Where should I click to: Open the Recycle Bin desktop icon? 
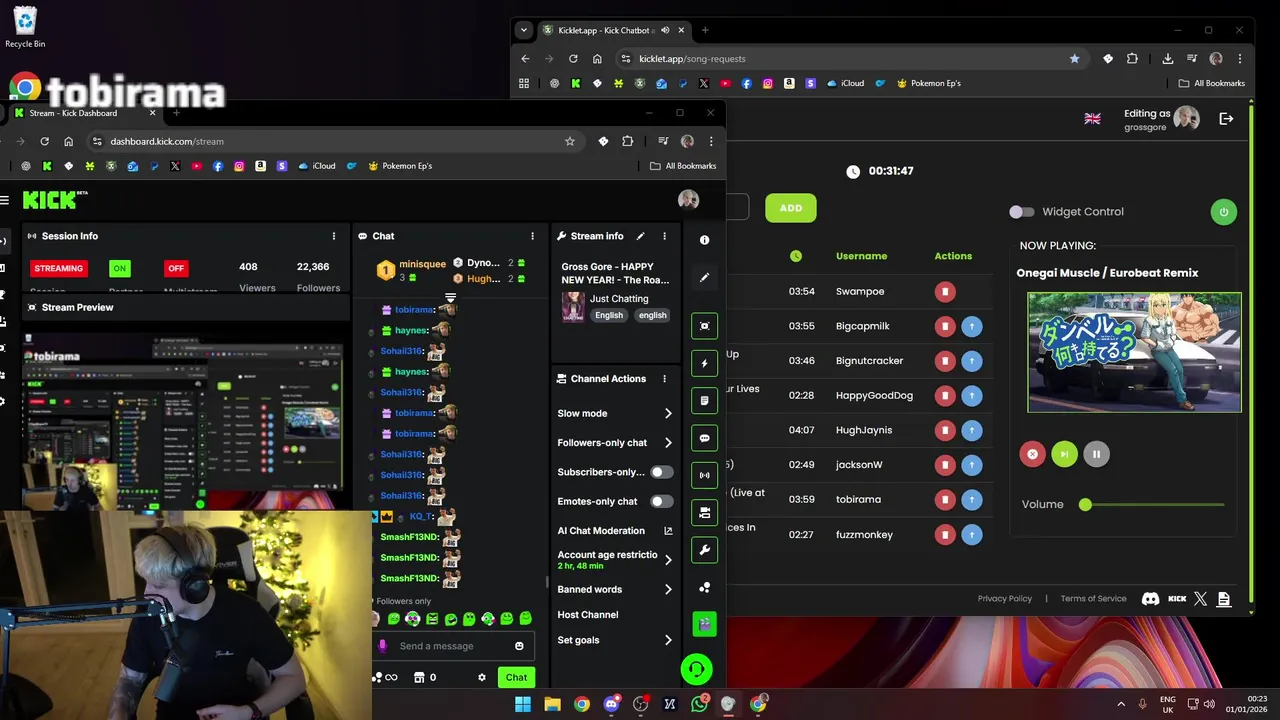(25, 27)
